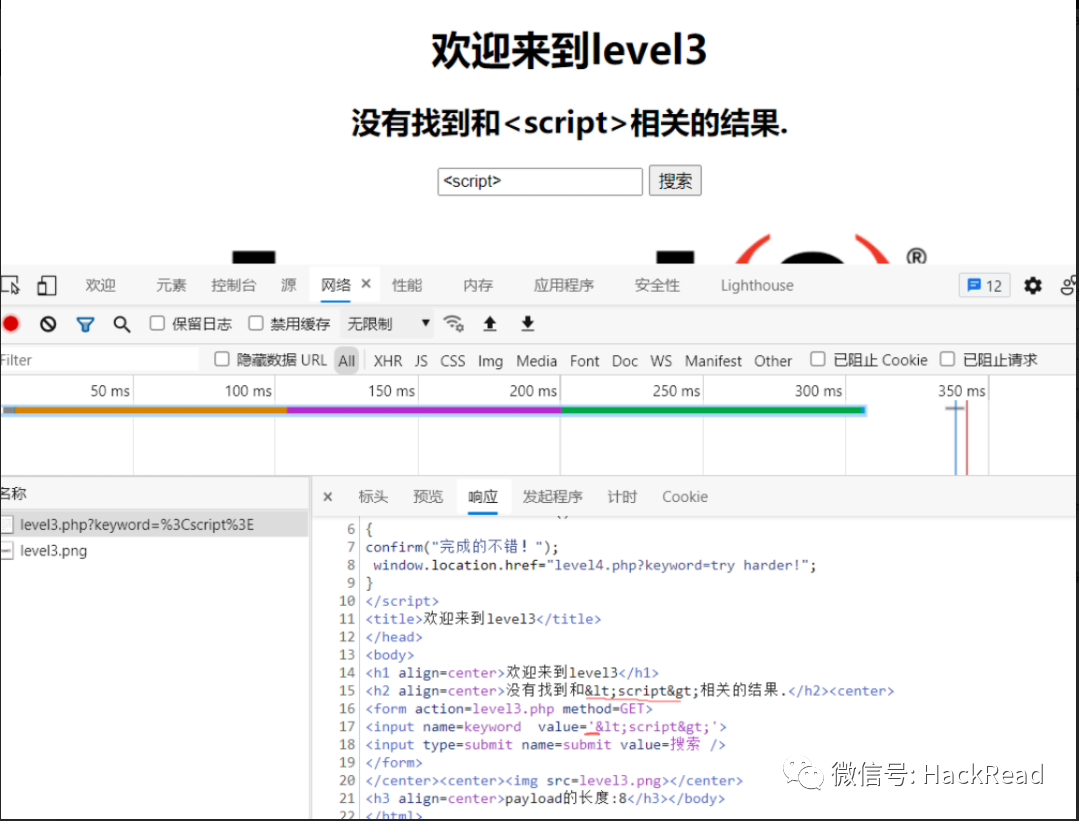
Task: Switch to 安全性 tab
Action: 656,285
